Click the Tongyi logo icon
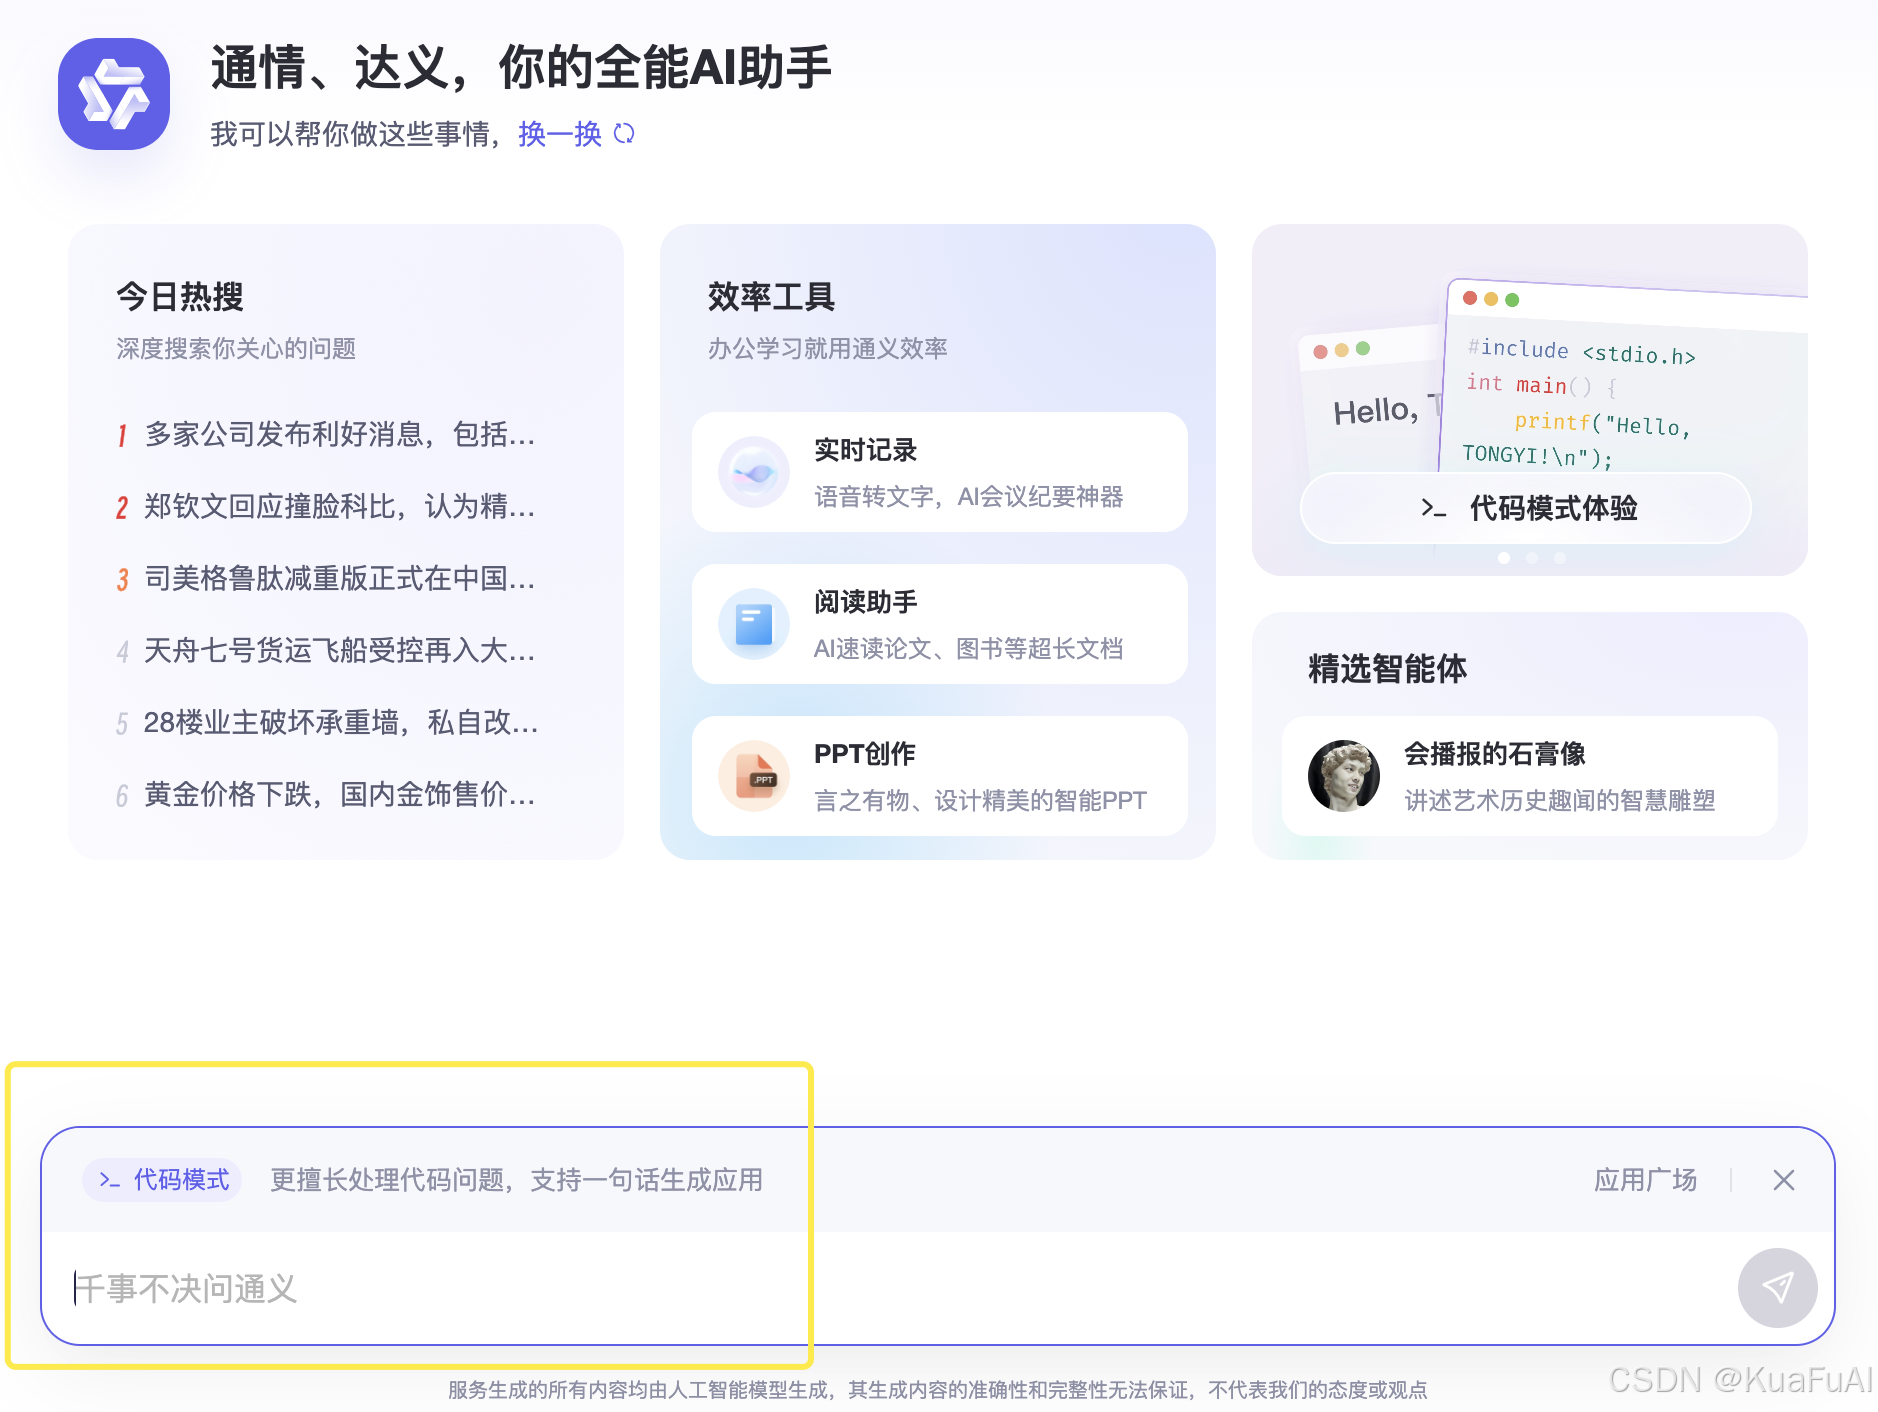The height and width of the screenshot is (1412, 1878). click(x=114, y=94)
